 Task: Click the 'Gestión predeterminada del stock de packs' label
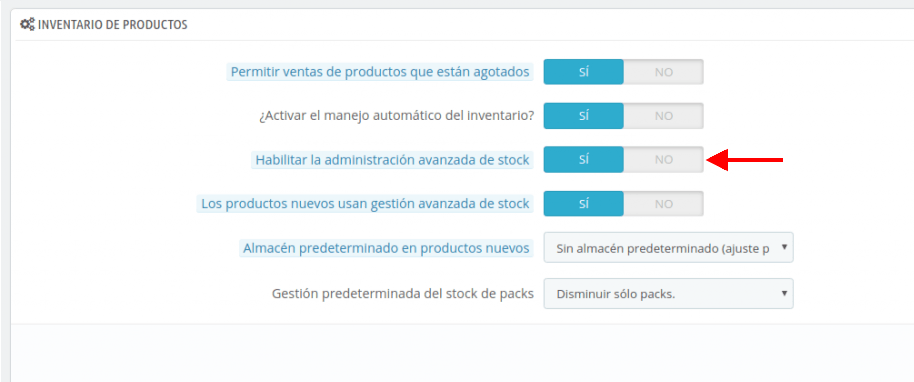[403, 293]
